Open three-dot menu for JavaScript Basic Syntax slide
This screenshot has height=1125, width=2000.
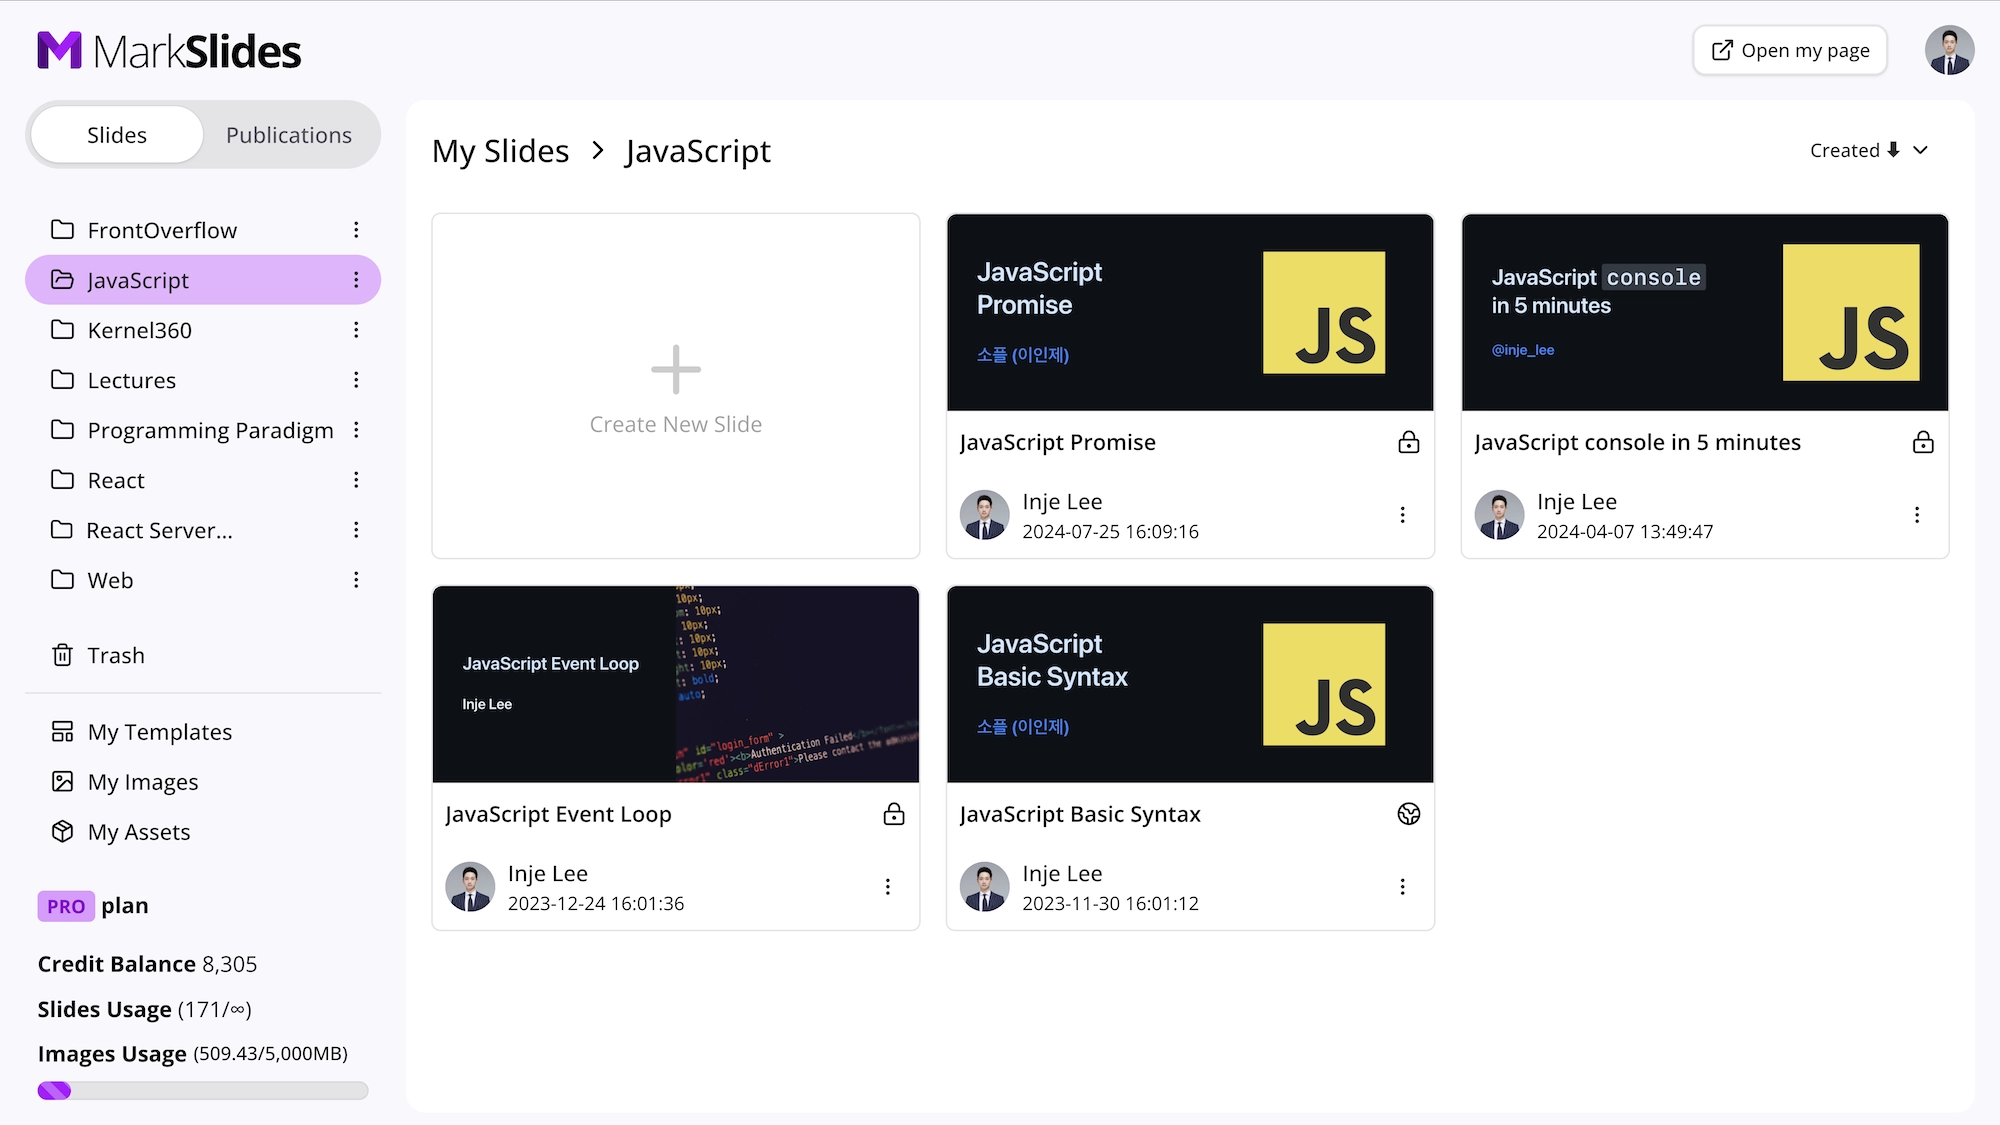(x=1402, y=887)
